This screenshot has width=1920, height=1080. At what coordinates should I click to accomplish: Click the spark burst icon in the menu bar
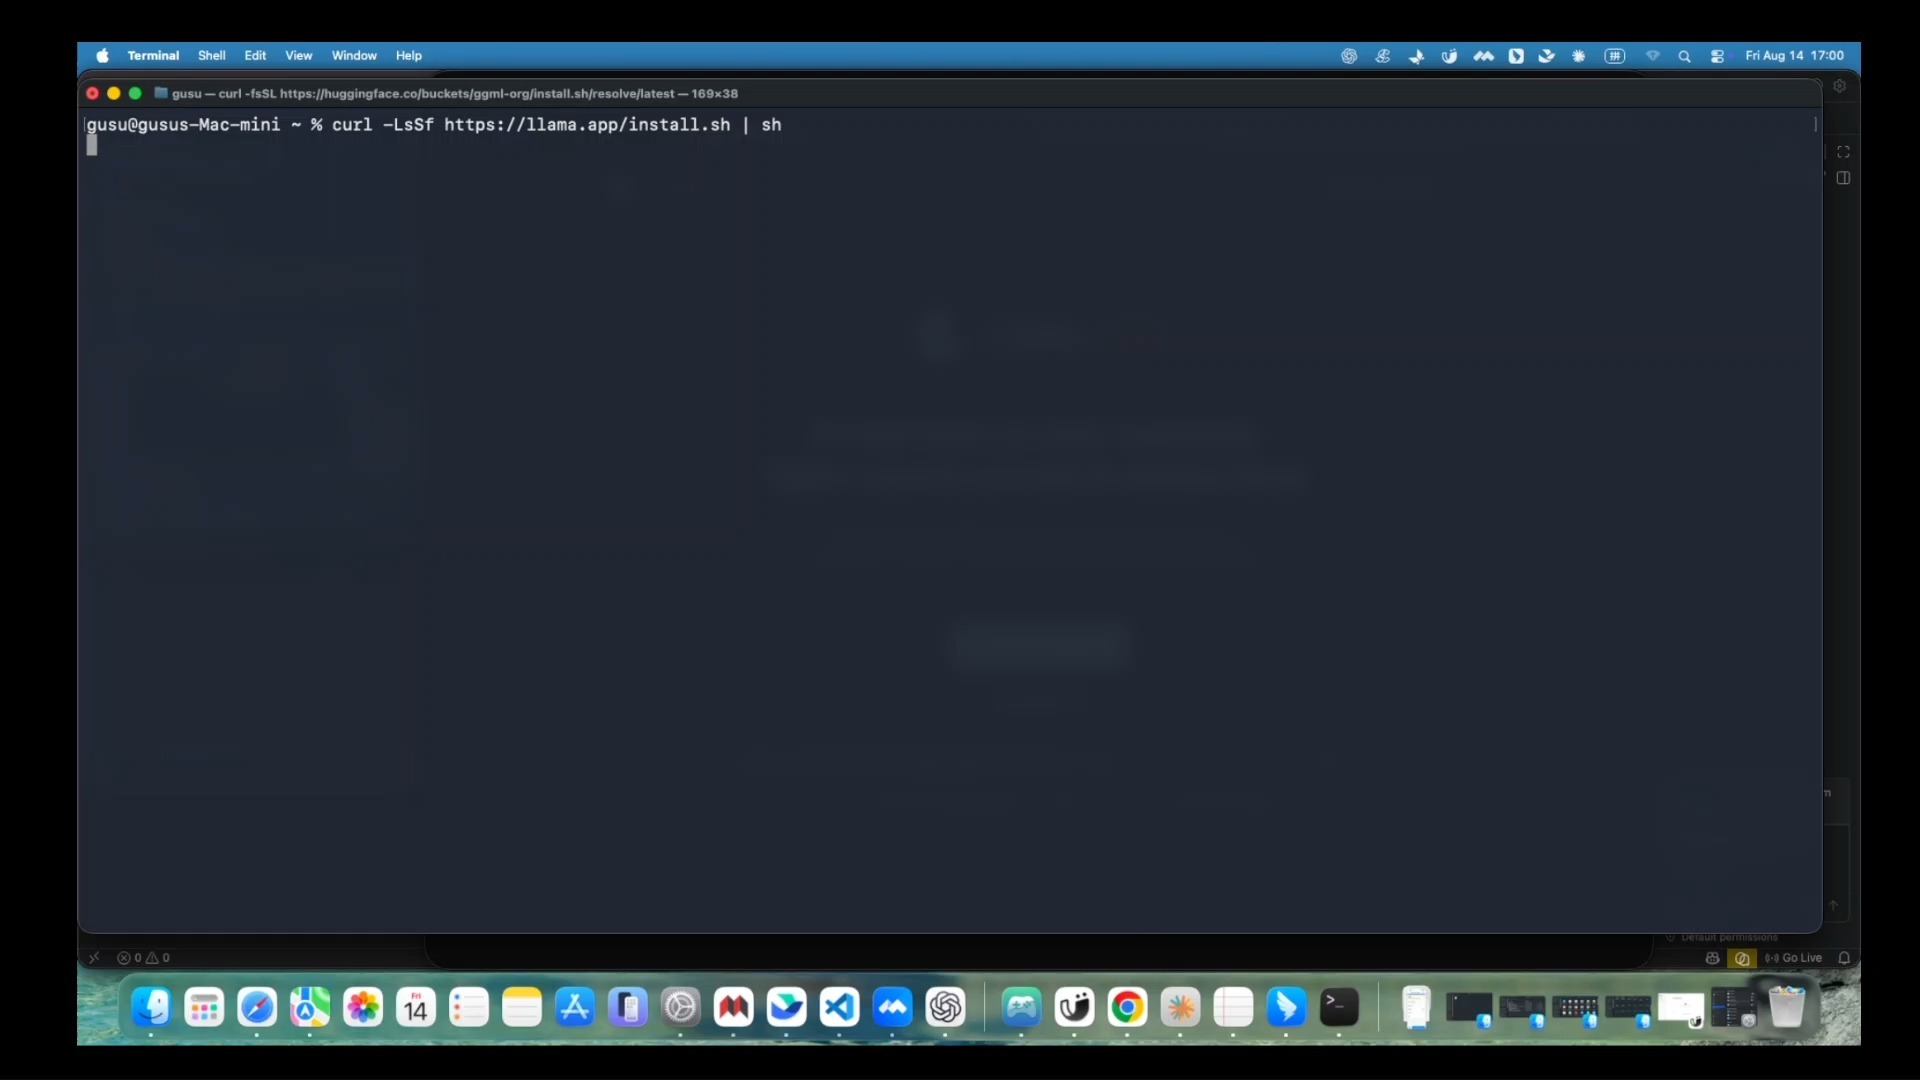pos(1579,56)
